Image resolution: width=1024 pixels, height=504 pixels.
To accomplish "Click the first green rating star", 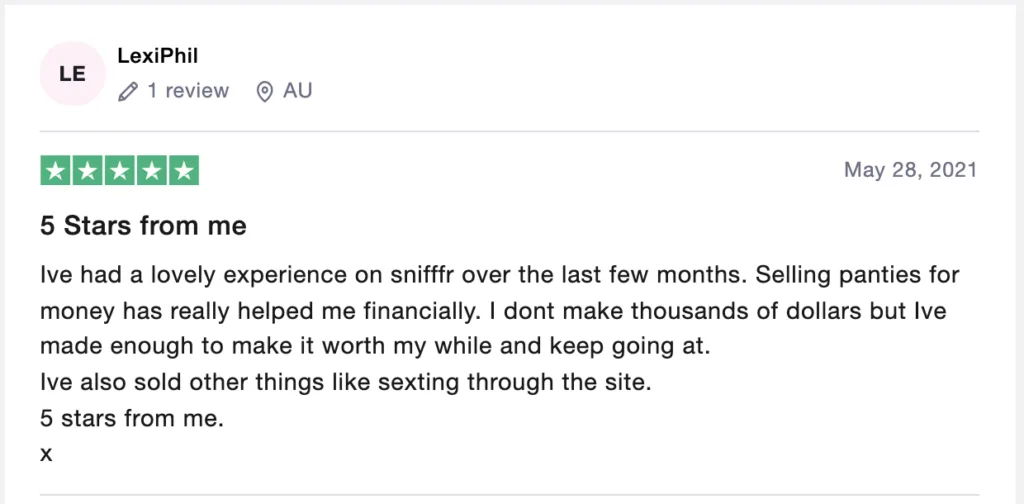I will (56, 171).
